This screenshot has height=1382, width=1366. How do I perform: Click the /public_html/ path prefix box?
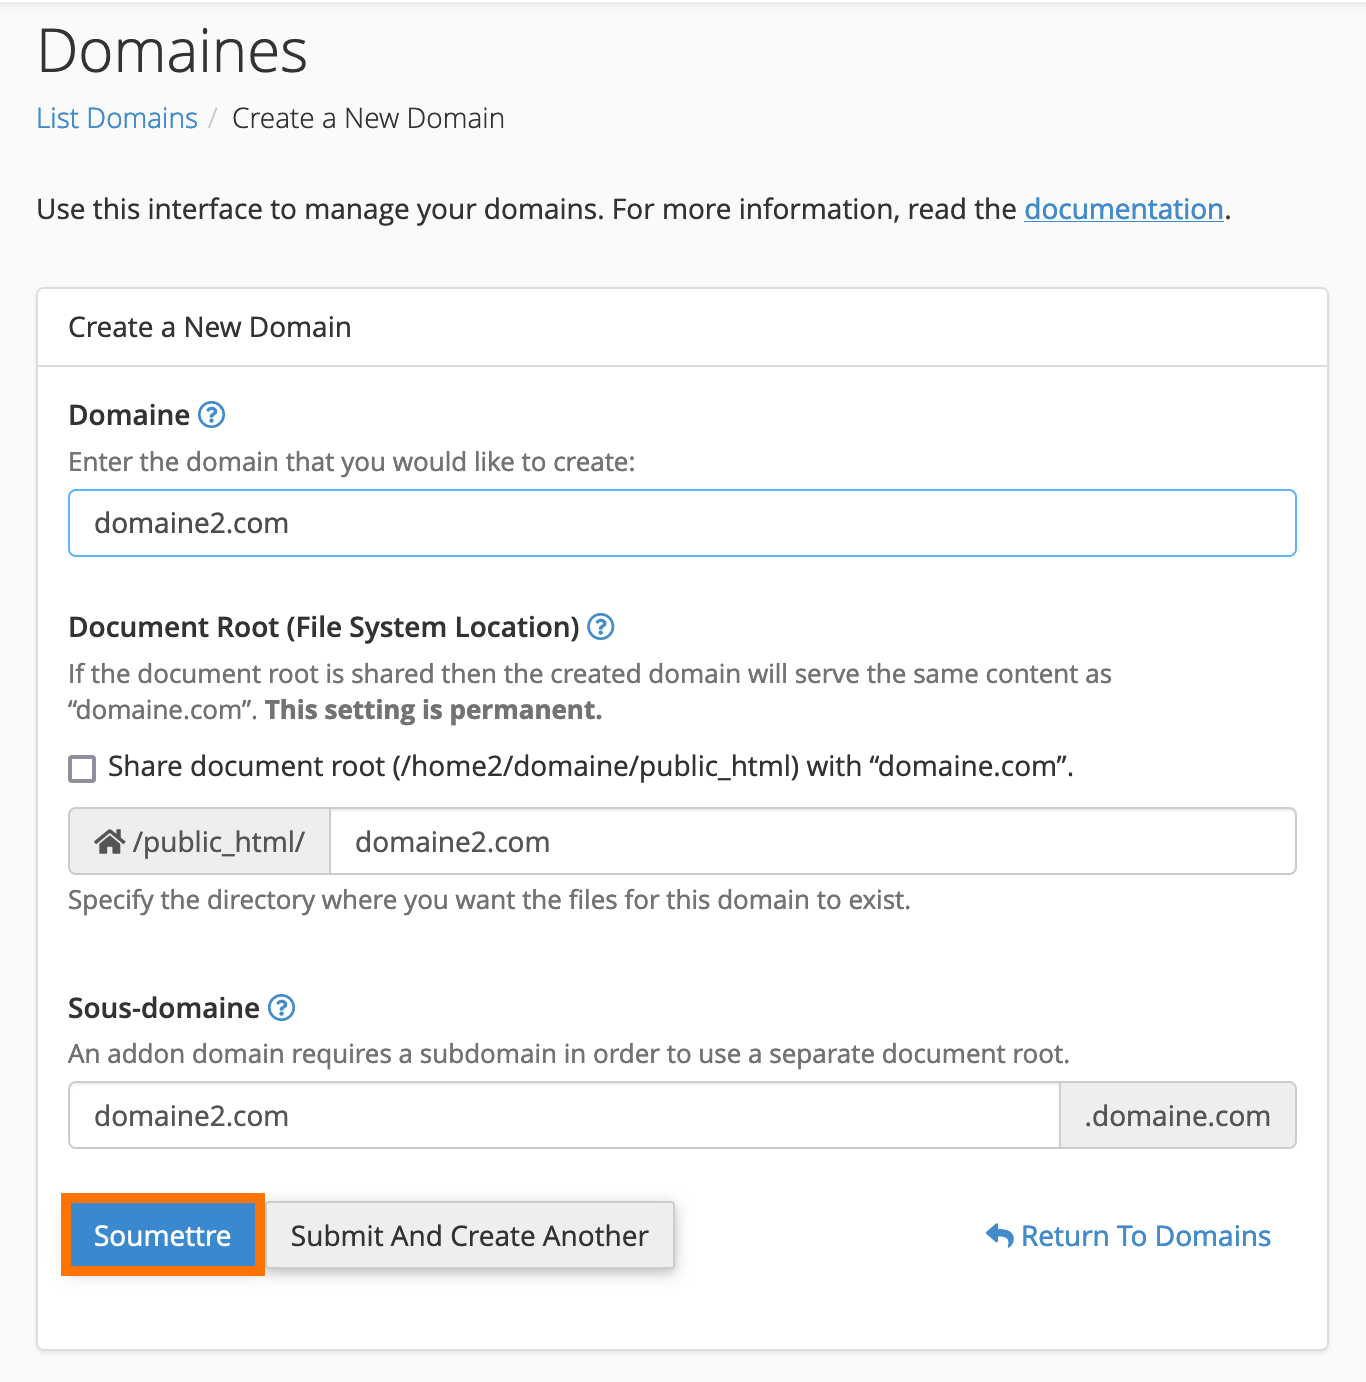[x=200, y=841]
